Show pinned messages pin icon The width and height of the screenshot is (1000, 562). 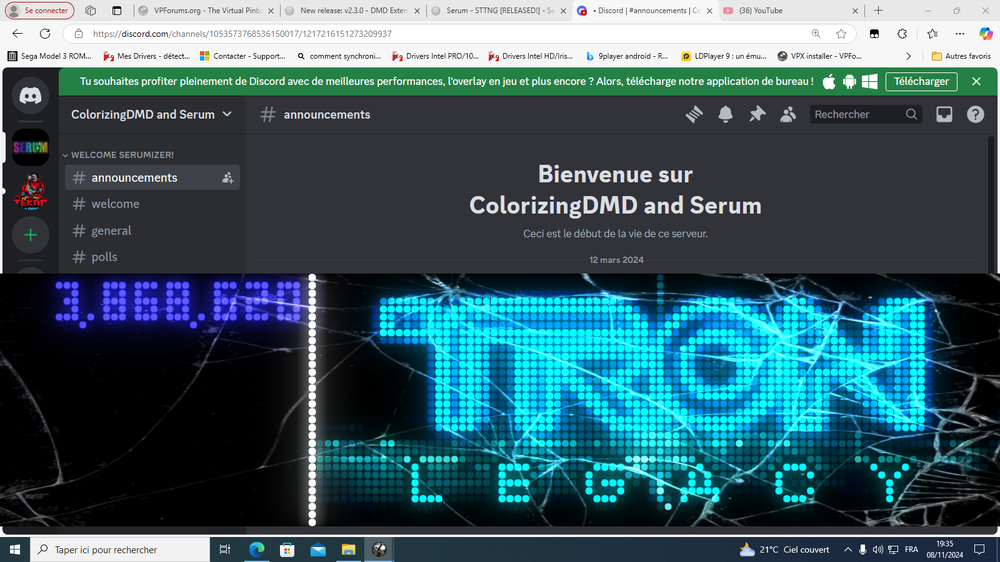click(756, 114)
